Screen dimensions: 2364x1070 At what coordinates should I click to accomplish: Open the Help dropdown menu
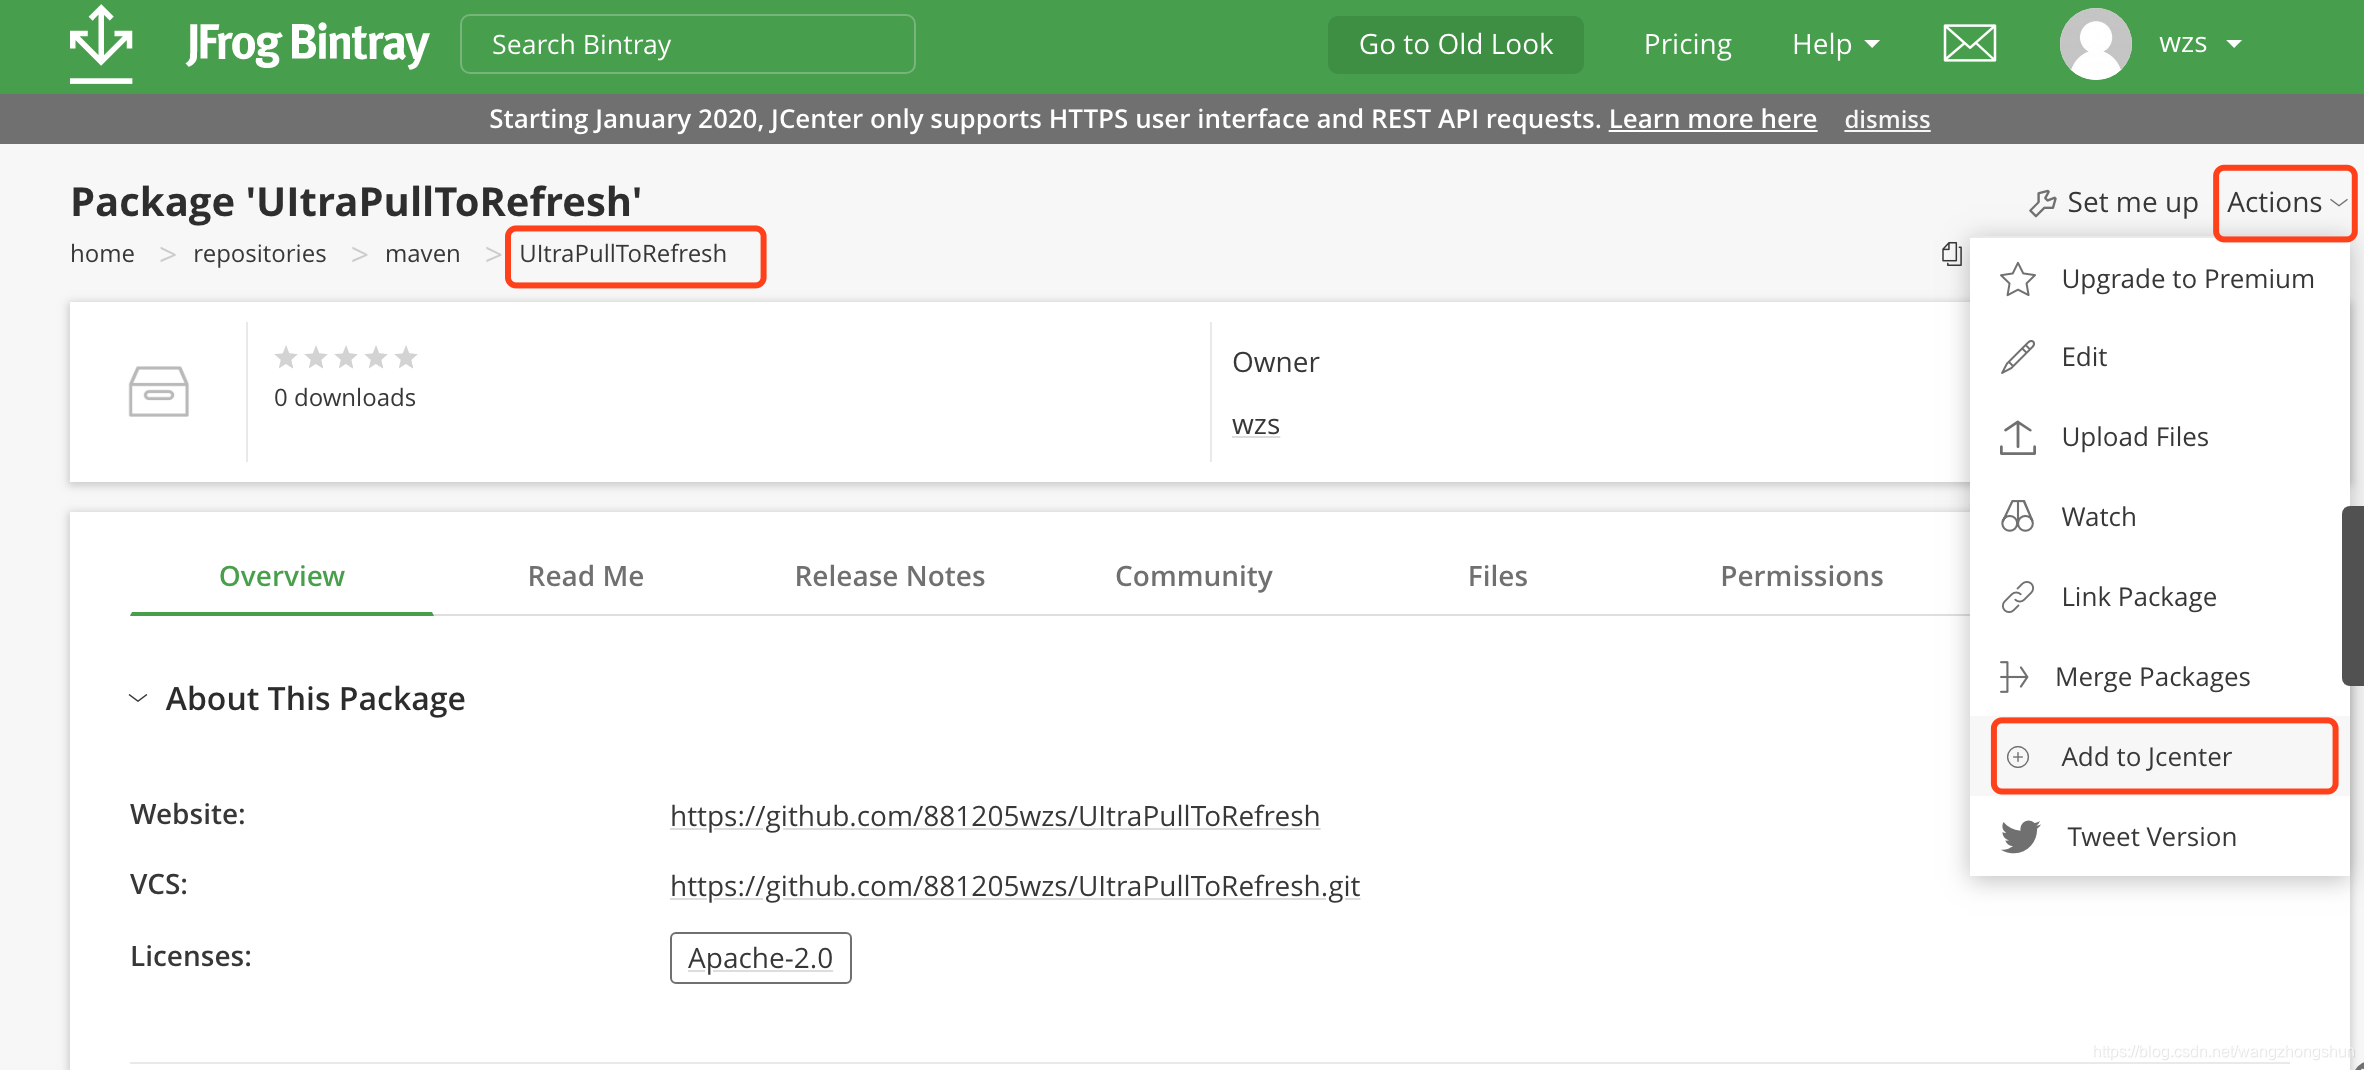1835,44
